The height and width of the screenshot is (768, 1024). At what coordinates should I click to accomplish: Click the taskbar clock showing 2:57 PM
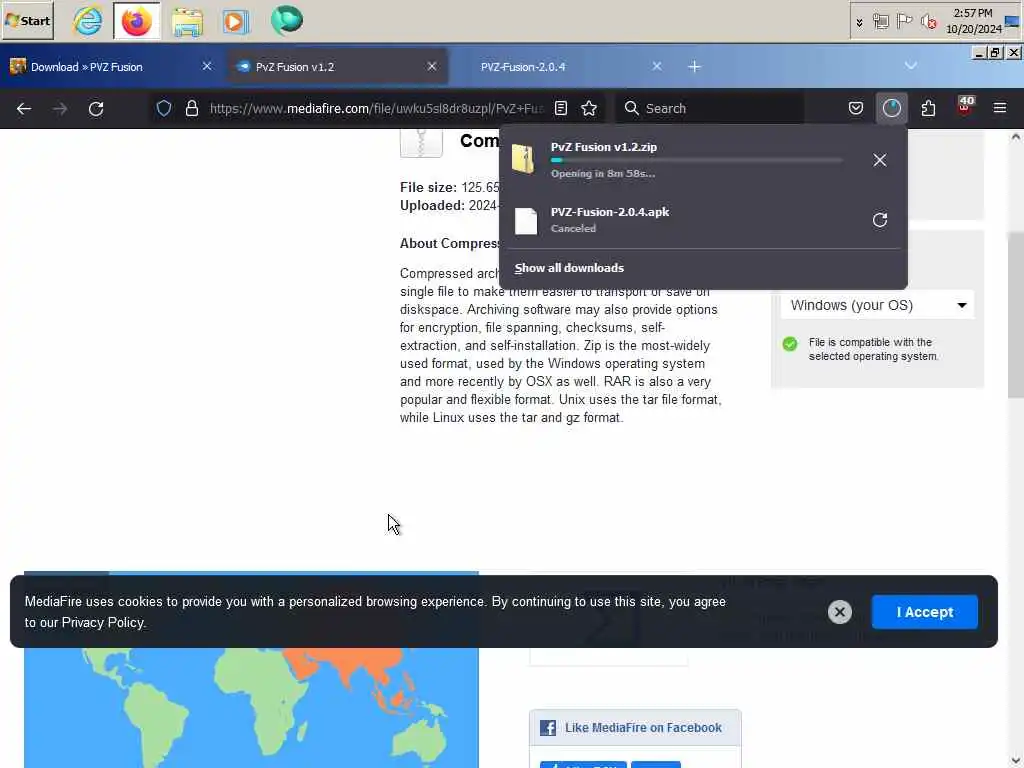[x=973, y=21]
